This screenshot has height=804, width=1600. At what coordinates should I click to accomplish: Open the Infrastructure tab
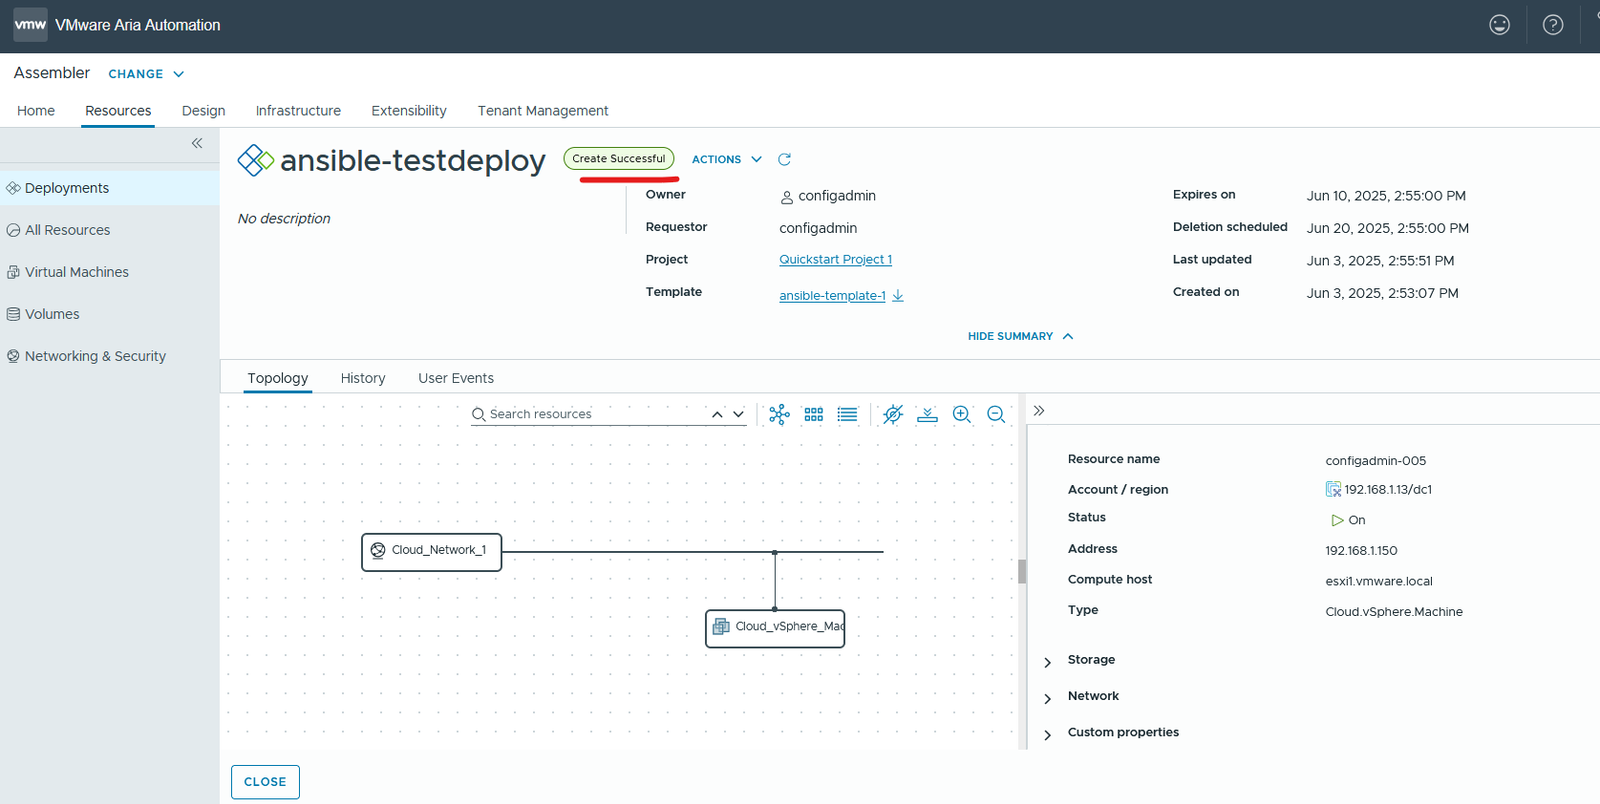tap(298, 111)
